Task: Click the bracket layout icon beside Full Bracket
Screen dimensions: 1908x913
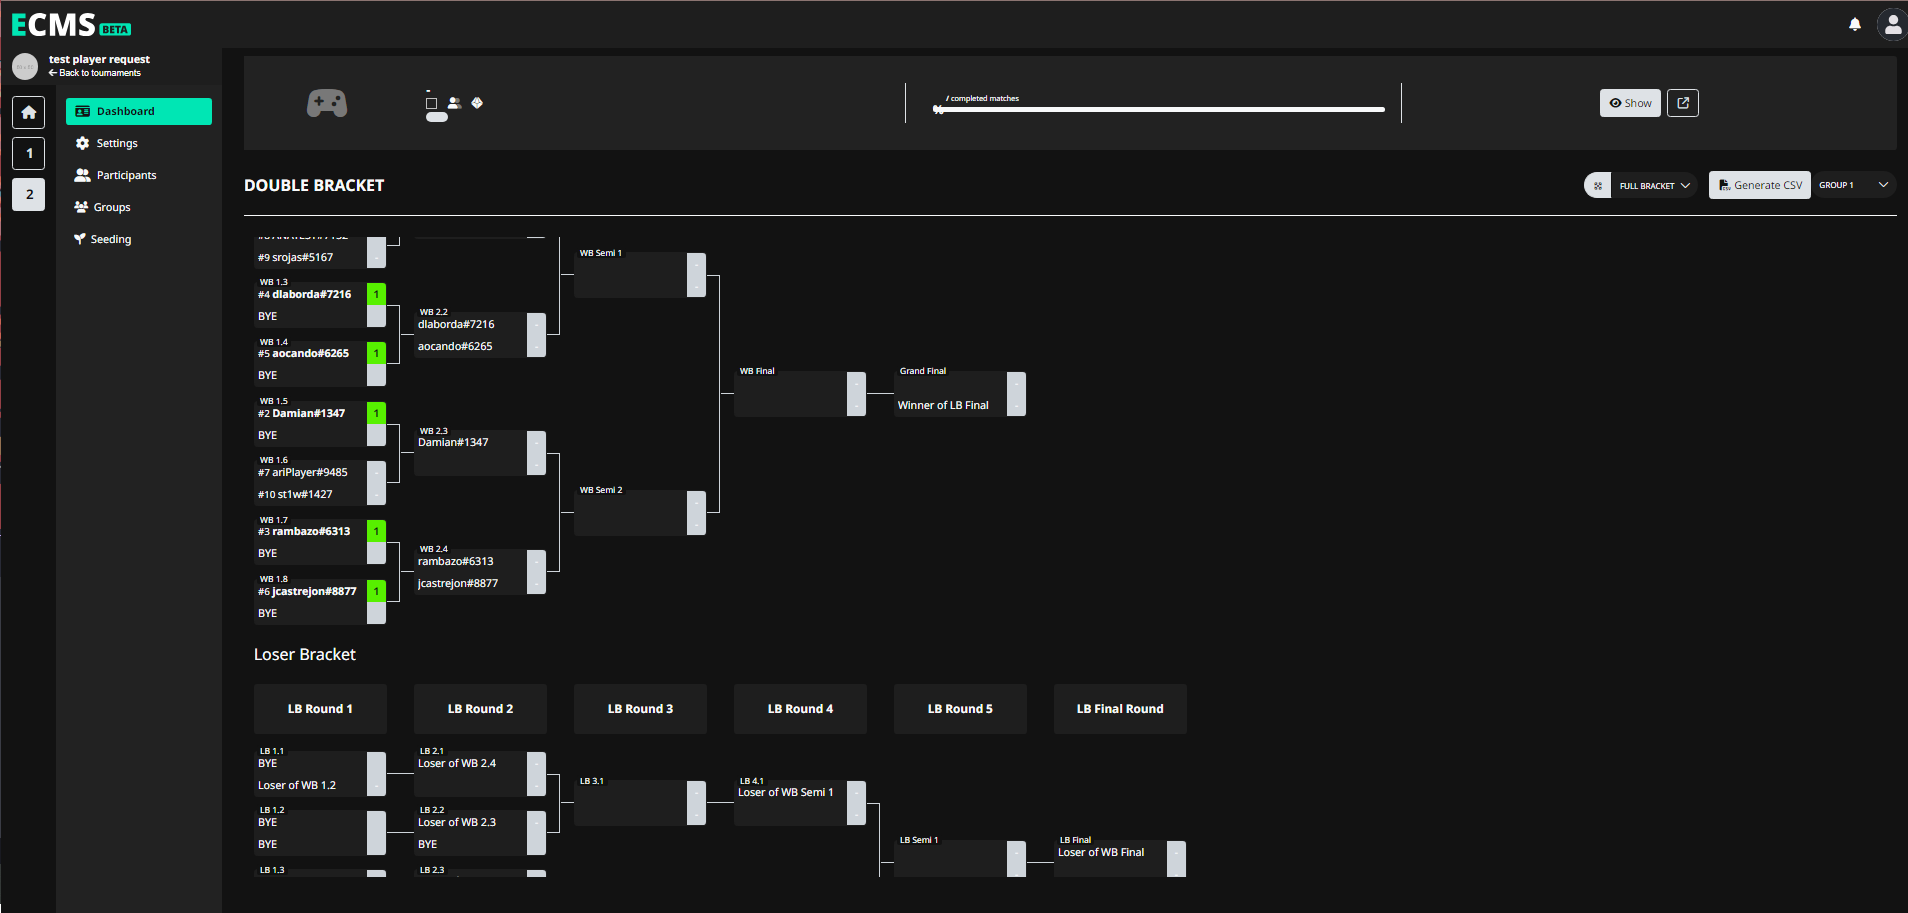Action: point(1598,185)
